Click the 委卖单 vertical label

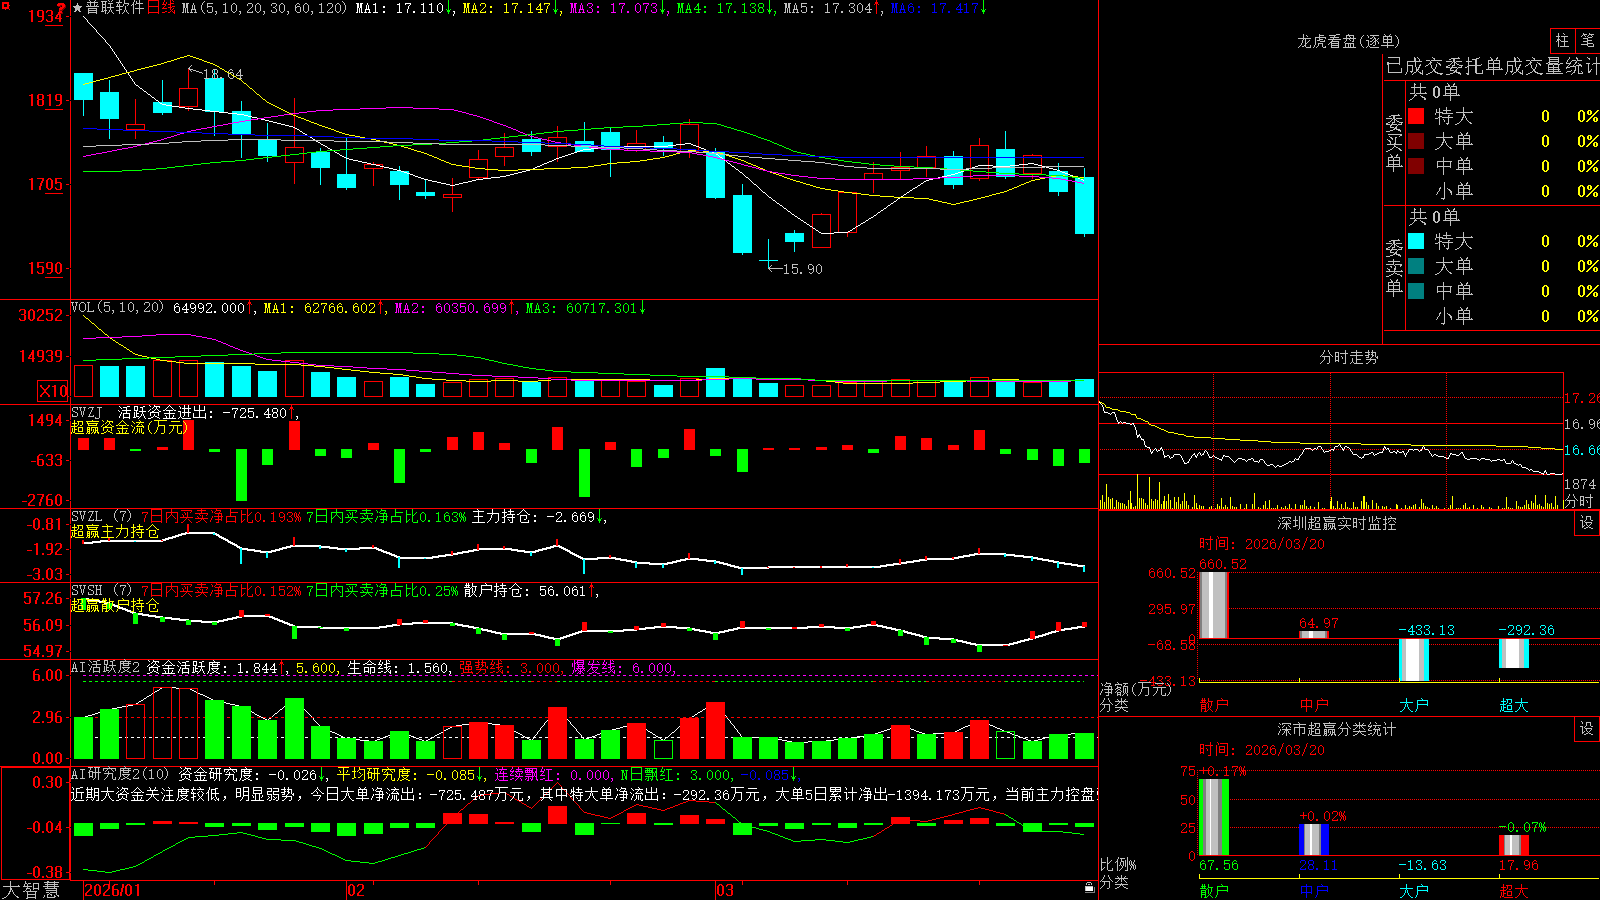[1394, 268]
